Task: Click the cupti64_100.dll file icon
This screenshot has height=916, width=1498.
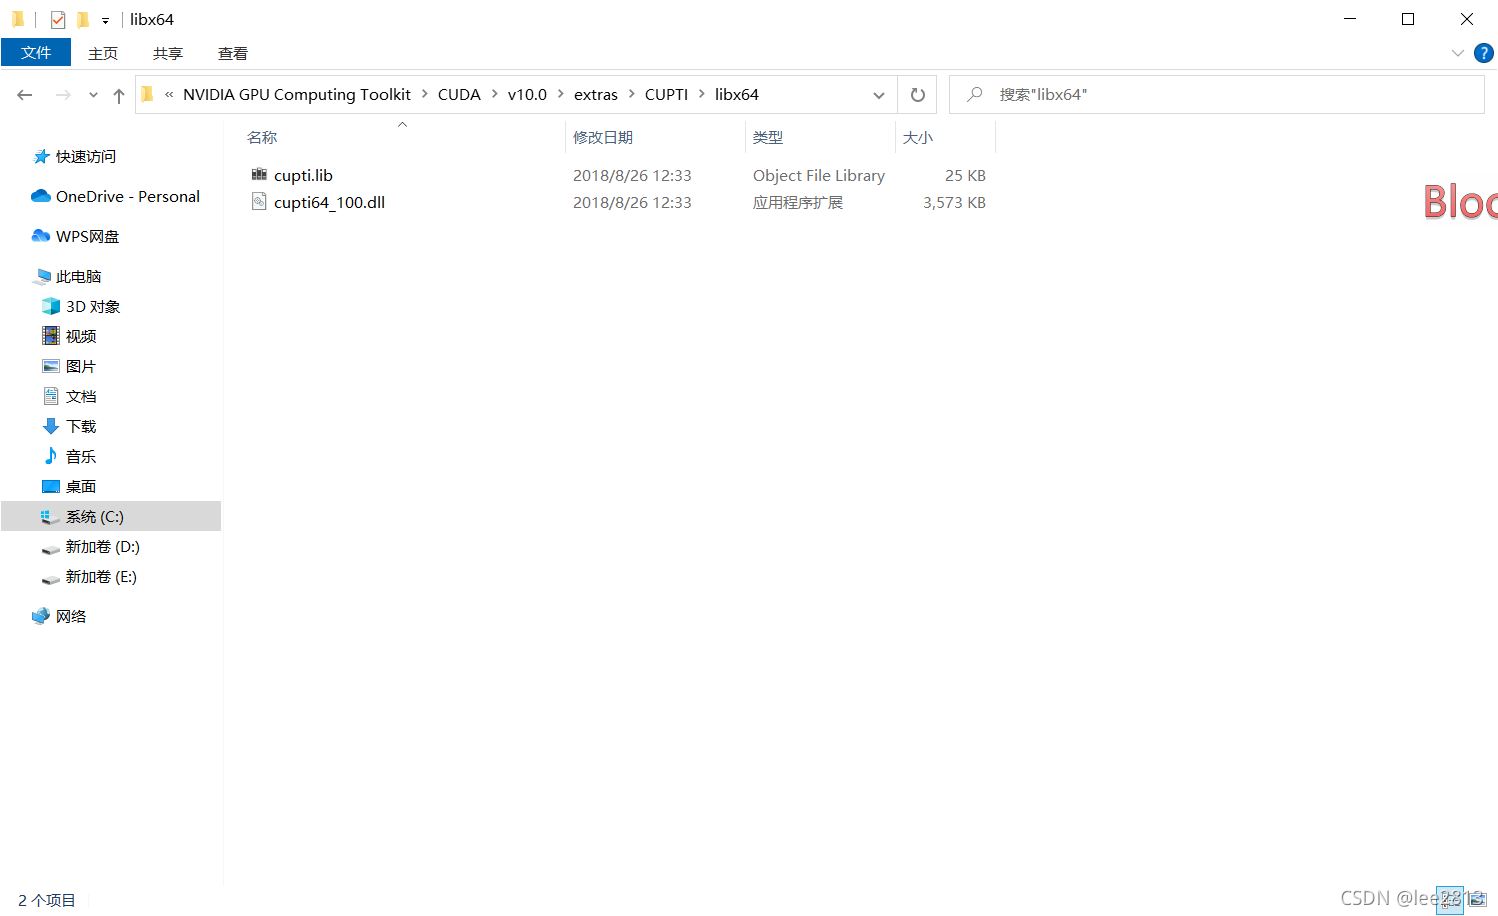Action: (259, 202)
